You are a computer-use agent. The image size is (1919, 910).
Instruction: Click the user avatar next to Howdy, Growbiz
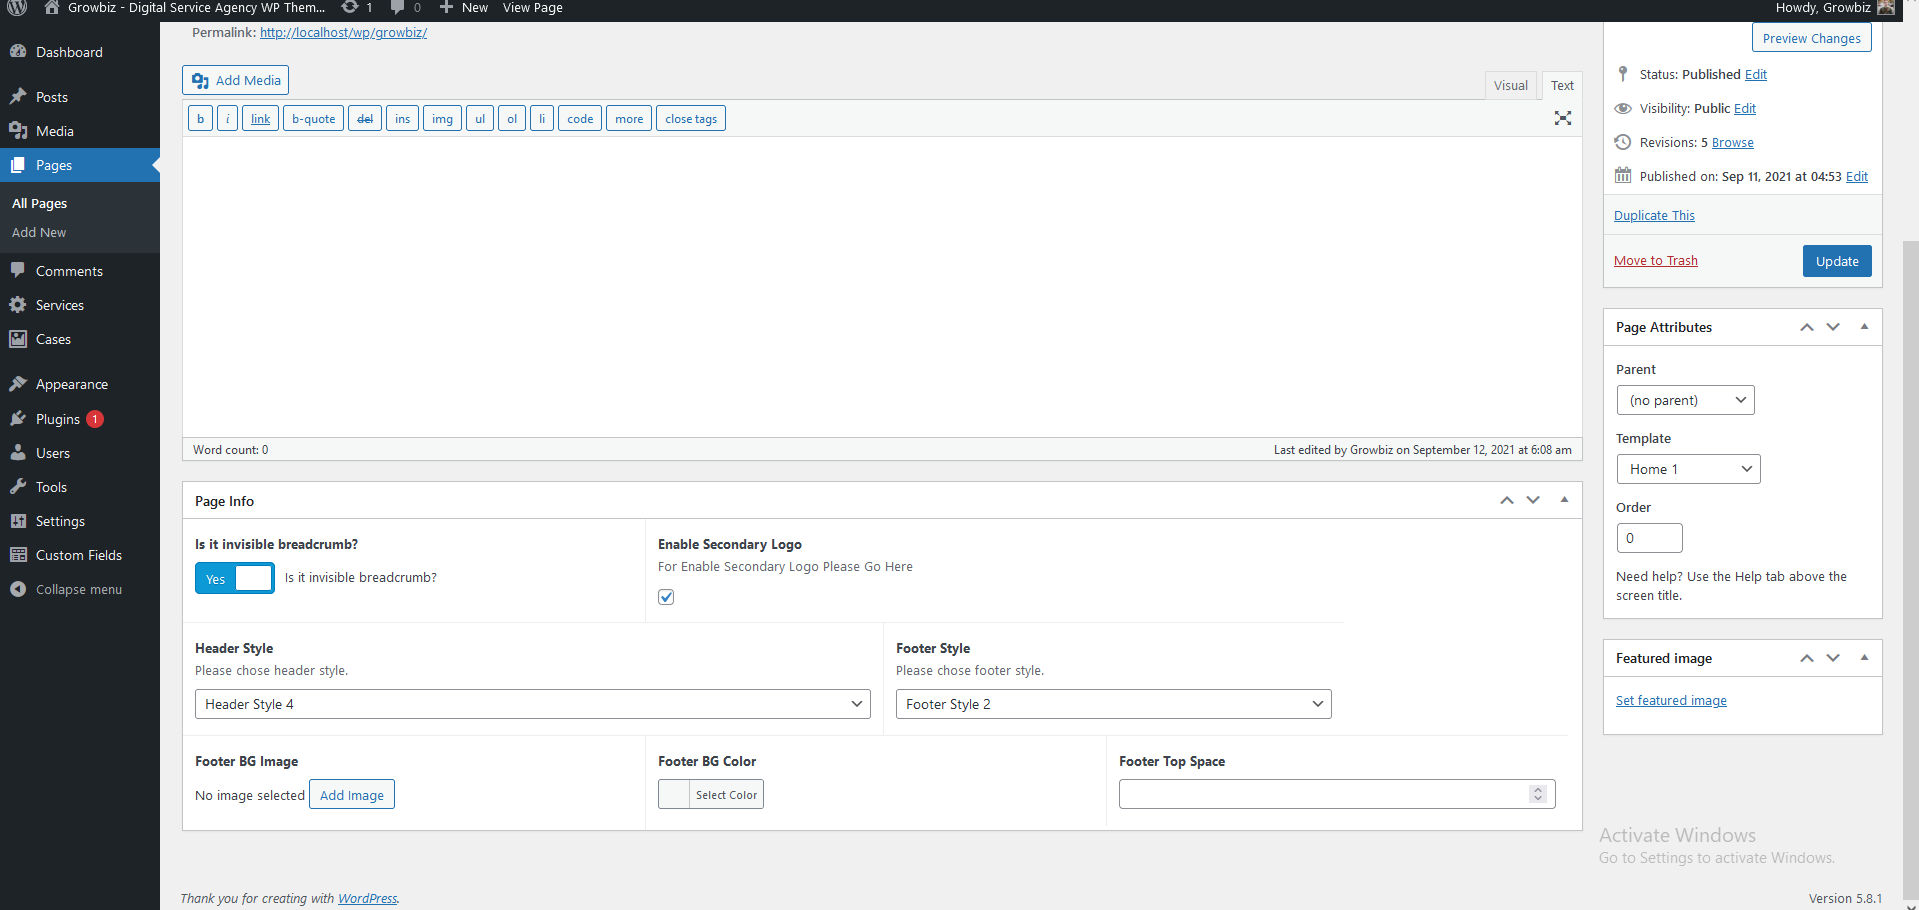point(1886,8)
